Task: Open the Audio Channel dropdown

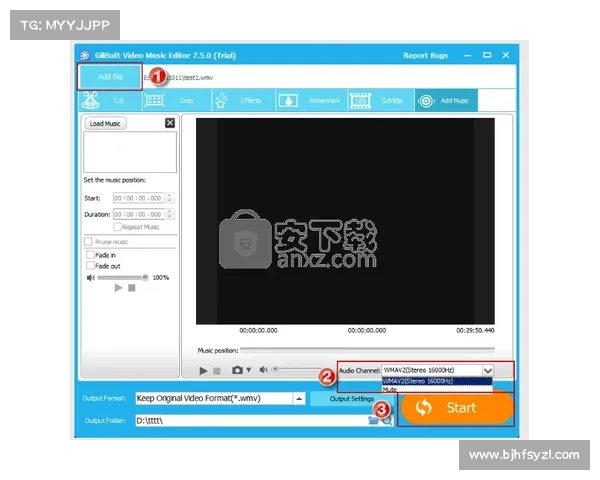Action: coord(488,371)
